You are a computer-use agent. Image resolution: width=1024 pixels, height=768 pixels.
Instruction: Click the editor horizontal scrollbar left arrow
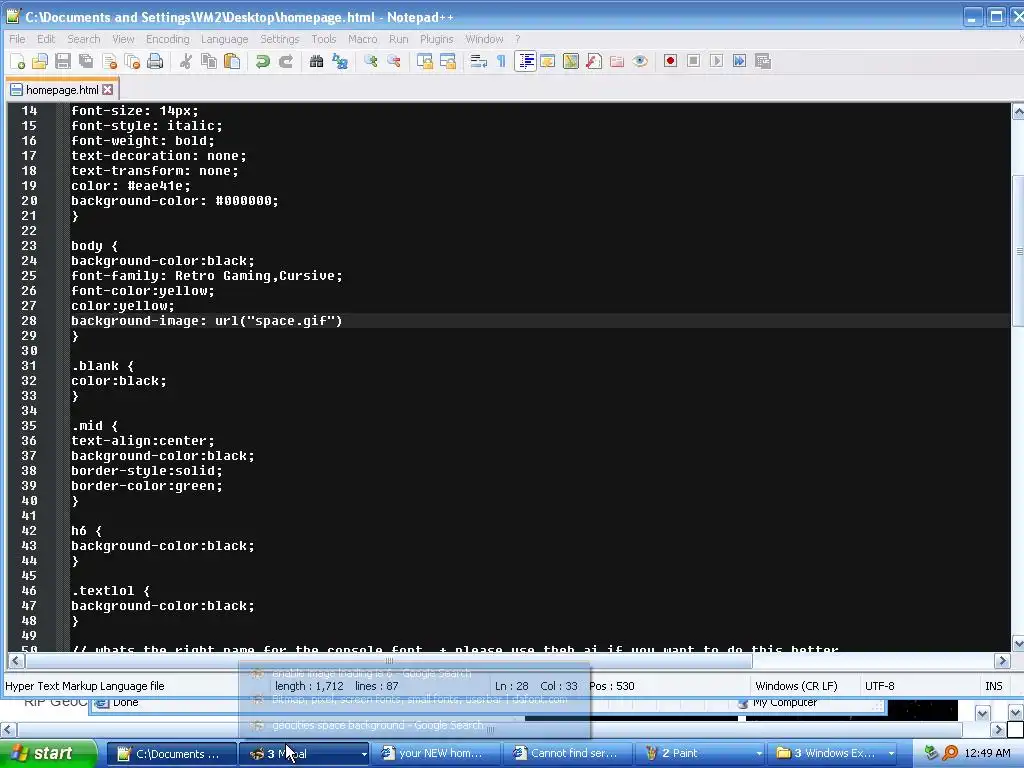(16, 661)
